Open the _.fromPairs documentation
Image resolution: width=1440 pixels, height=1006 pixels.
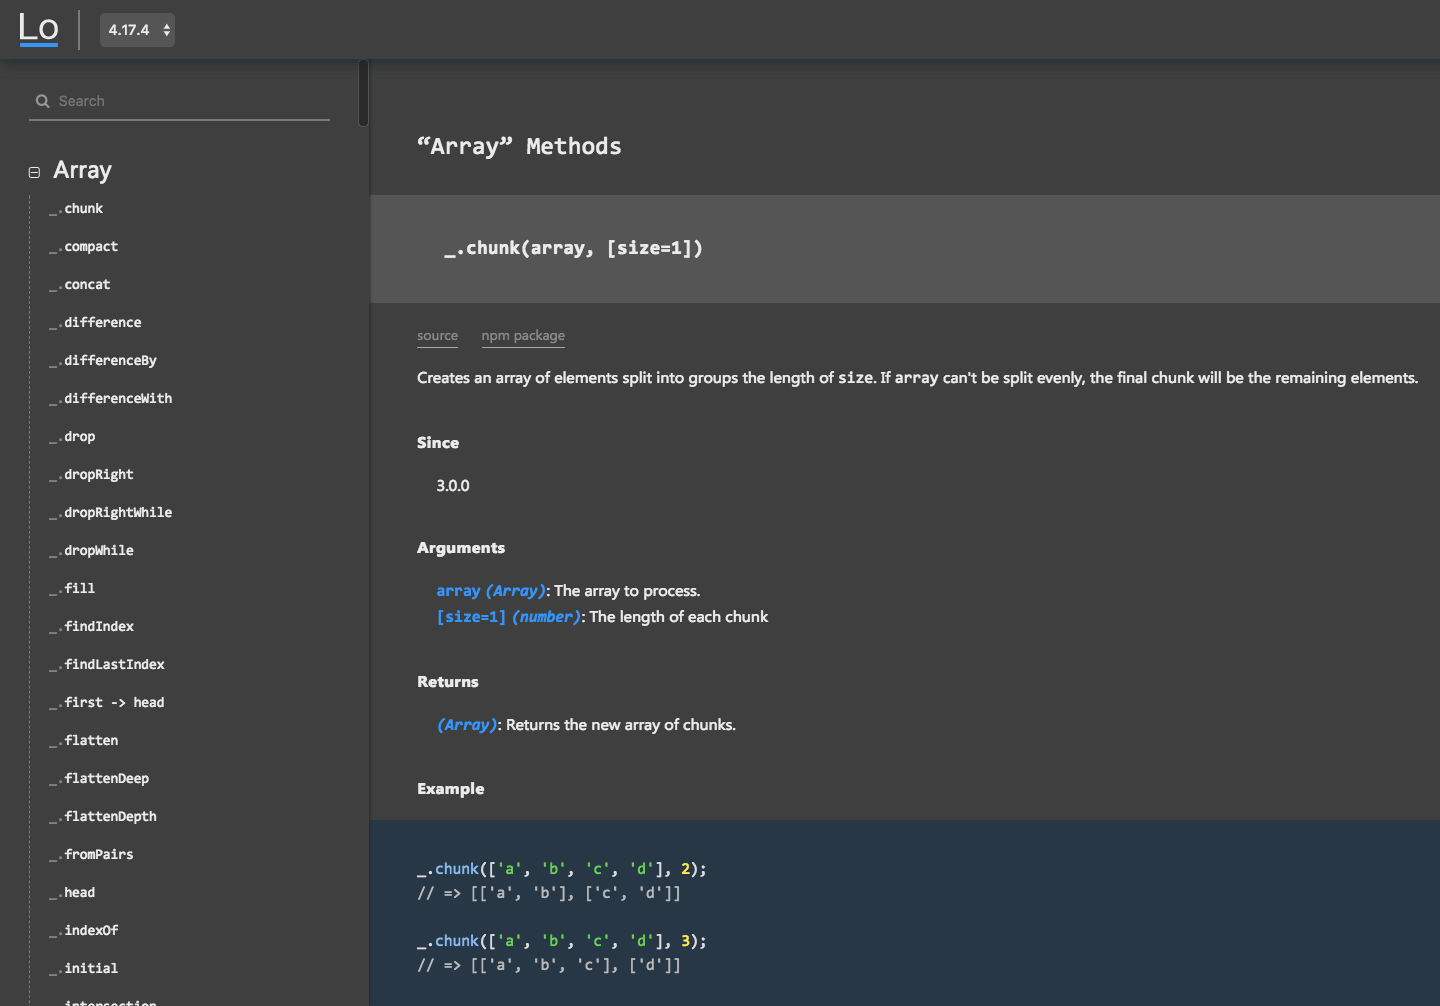[98, 854]
